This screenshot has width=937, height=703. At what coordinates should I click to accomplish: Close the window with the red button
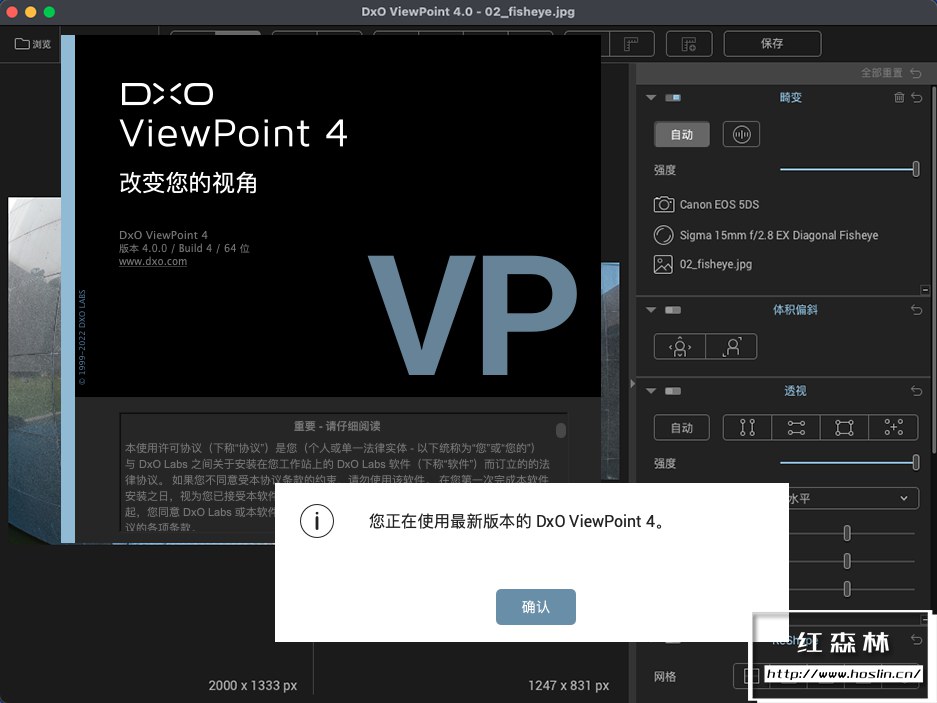(12, 11)
